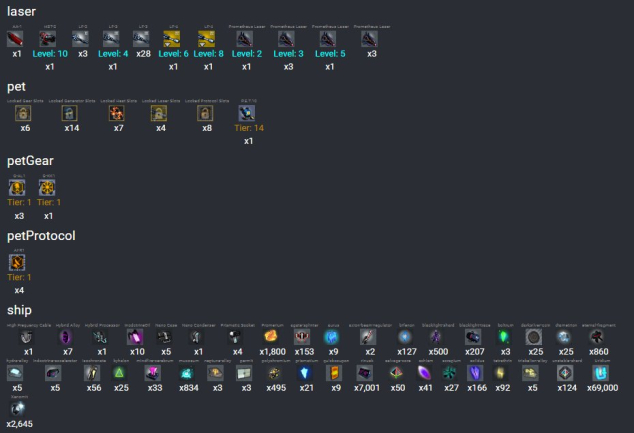Click the laser icon with x28 quantity
The height and width of the screenshot is (433, 634).
pyautogui.click(x=142, y=39)
